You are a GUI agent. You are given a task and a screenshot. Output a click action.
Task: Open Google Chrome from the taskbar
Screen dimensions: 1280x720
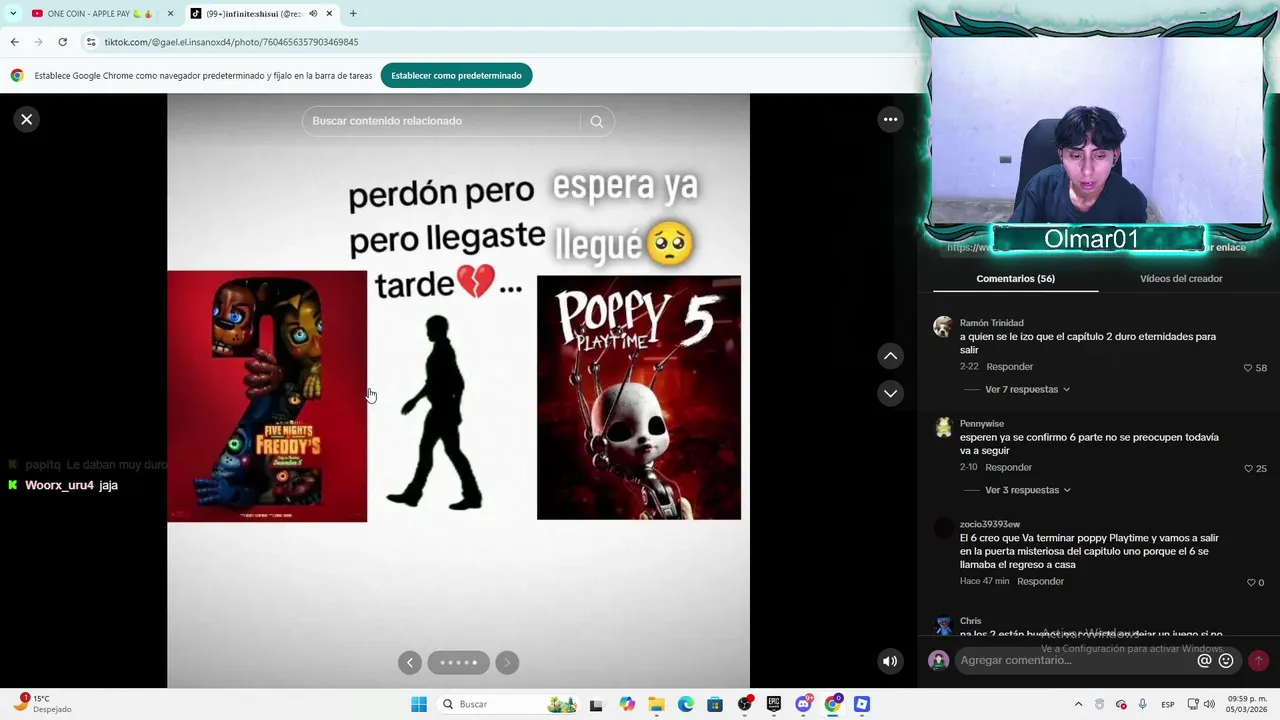[832, 704]
